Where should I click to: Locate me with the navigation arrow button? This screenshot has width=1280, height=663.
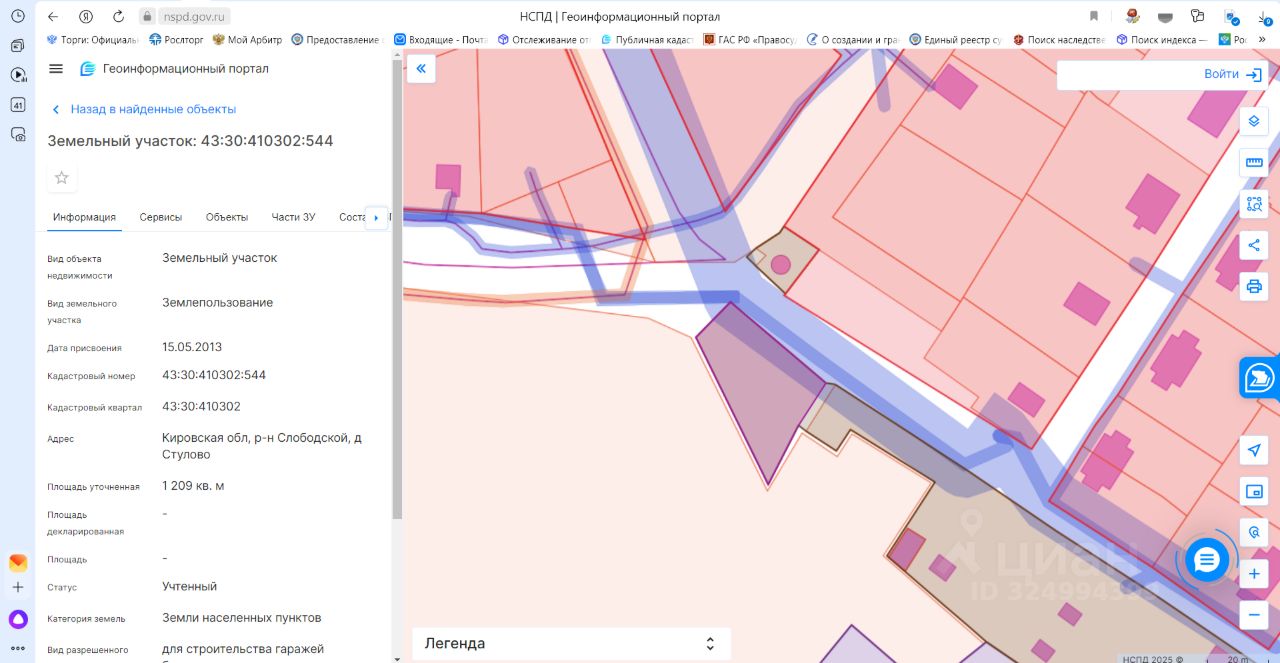click(x=1254, y=450)
